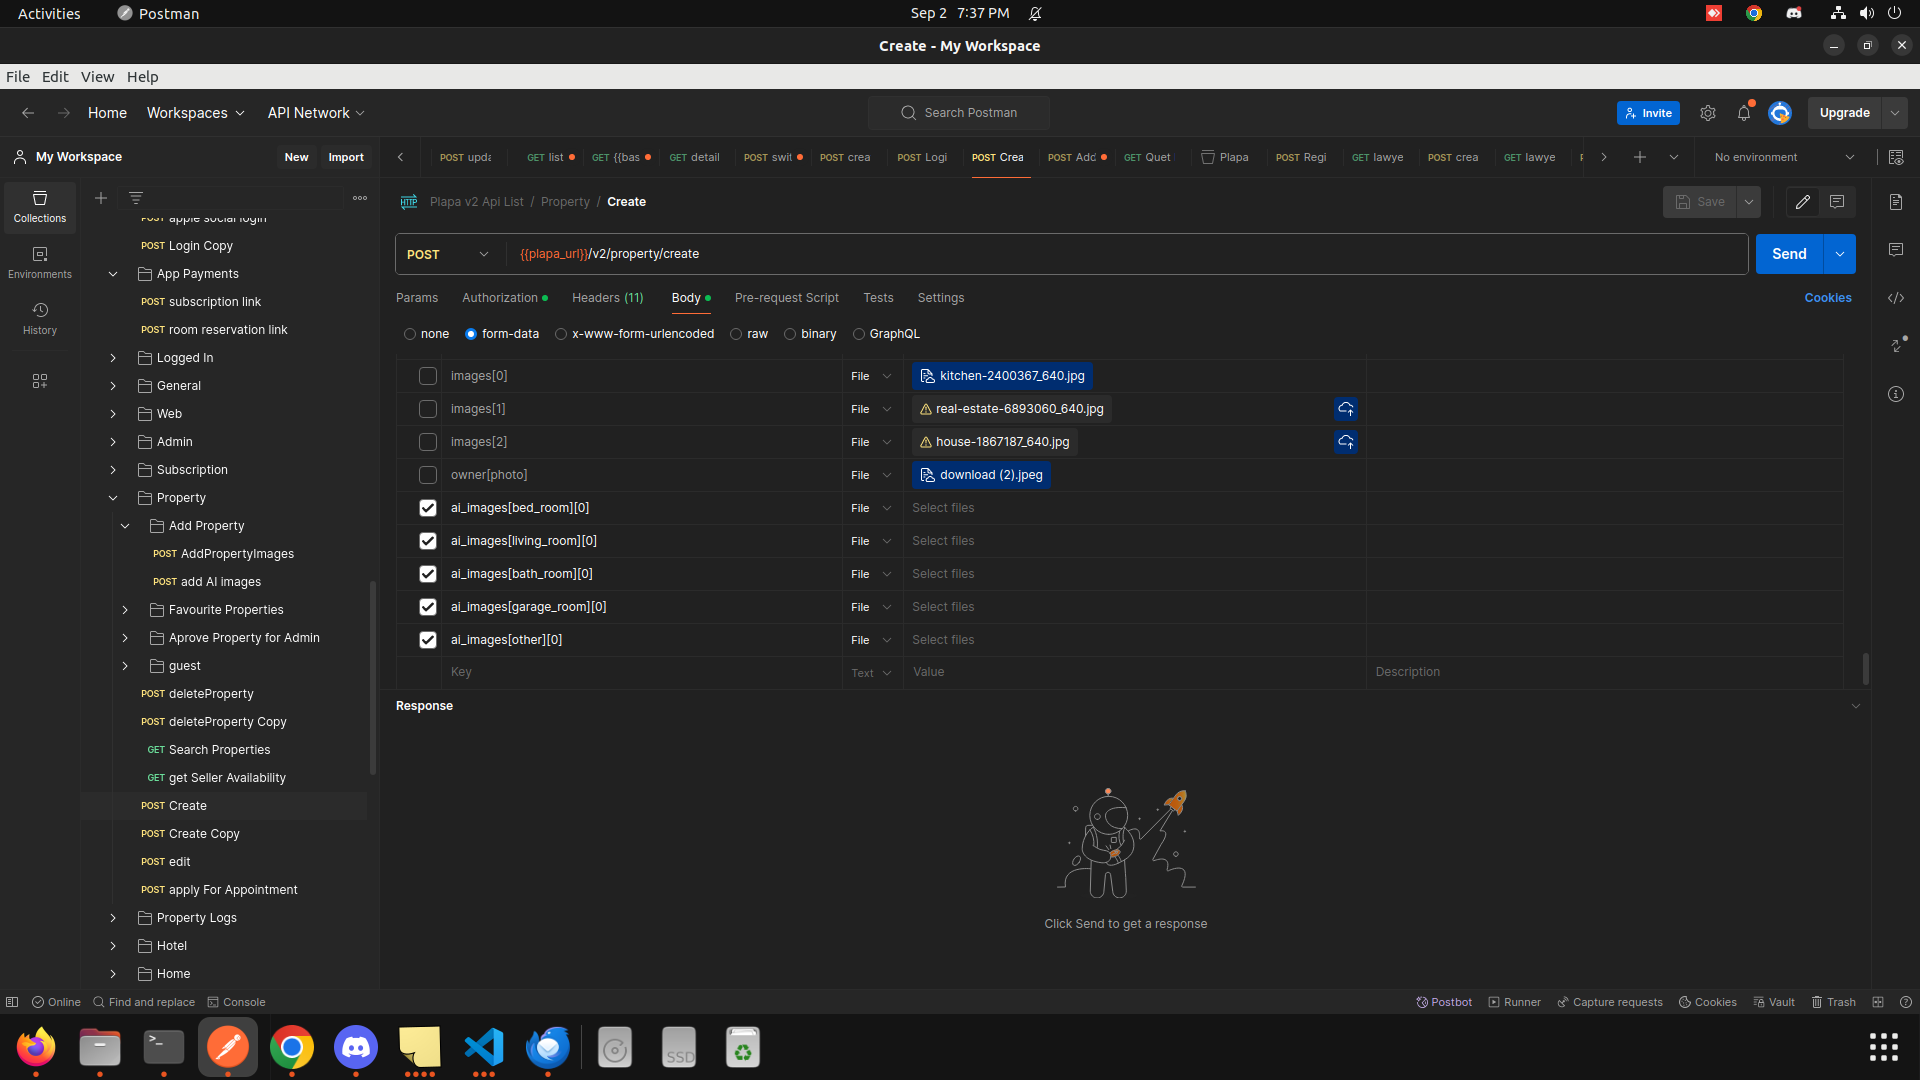Switch to the Pre-request Script tab
This screenshot has height=1080, width=1920.
pos(787,298)
